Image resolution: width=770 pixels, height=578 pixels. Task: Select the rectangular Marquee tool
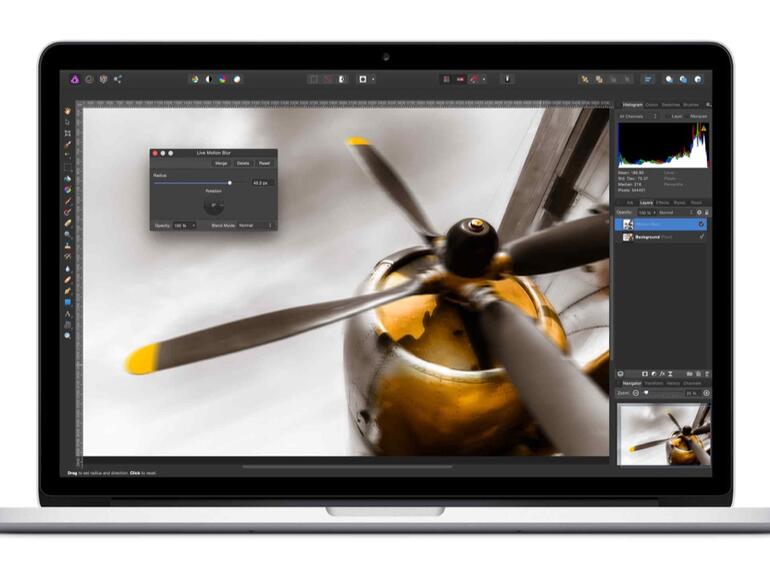coord(68,167)
